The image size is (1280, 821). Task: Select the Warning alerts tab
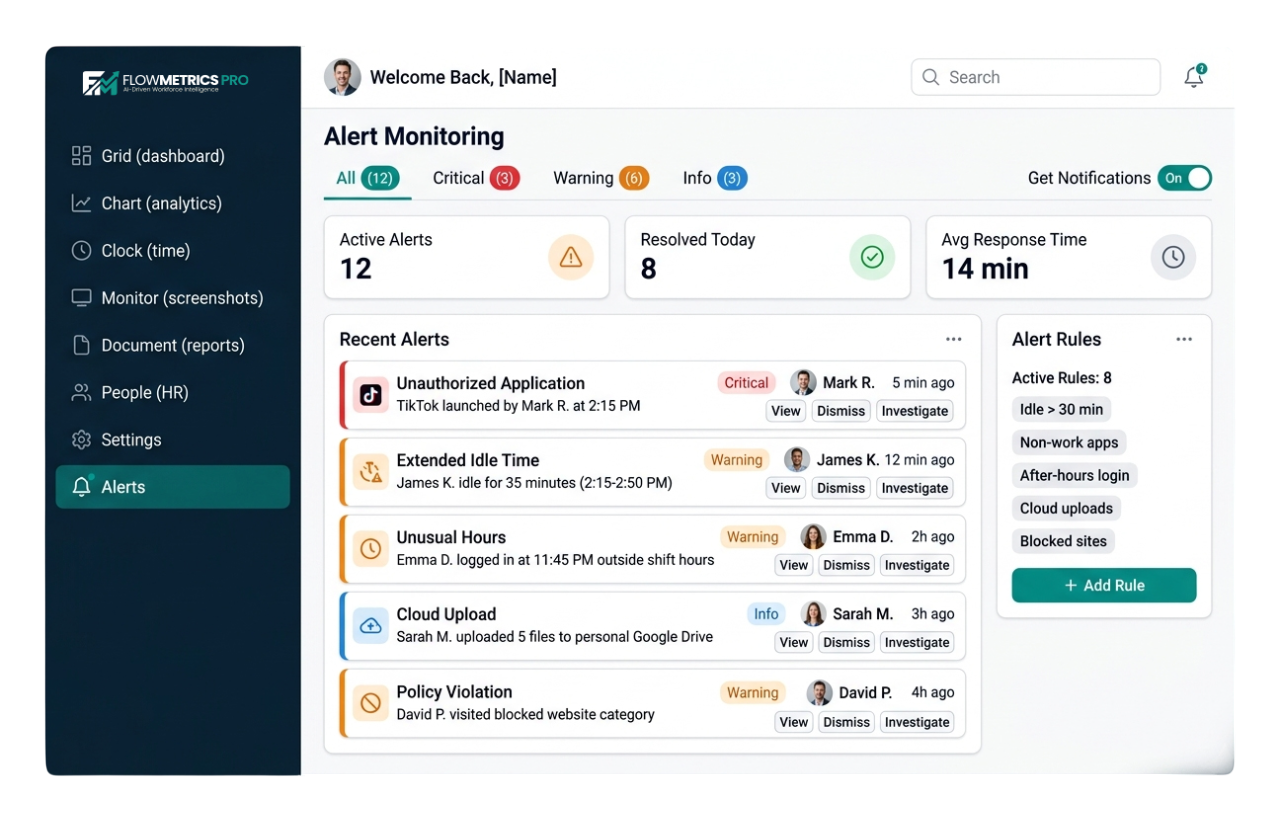coord(600,178)
